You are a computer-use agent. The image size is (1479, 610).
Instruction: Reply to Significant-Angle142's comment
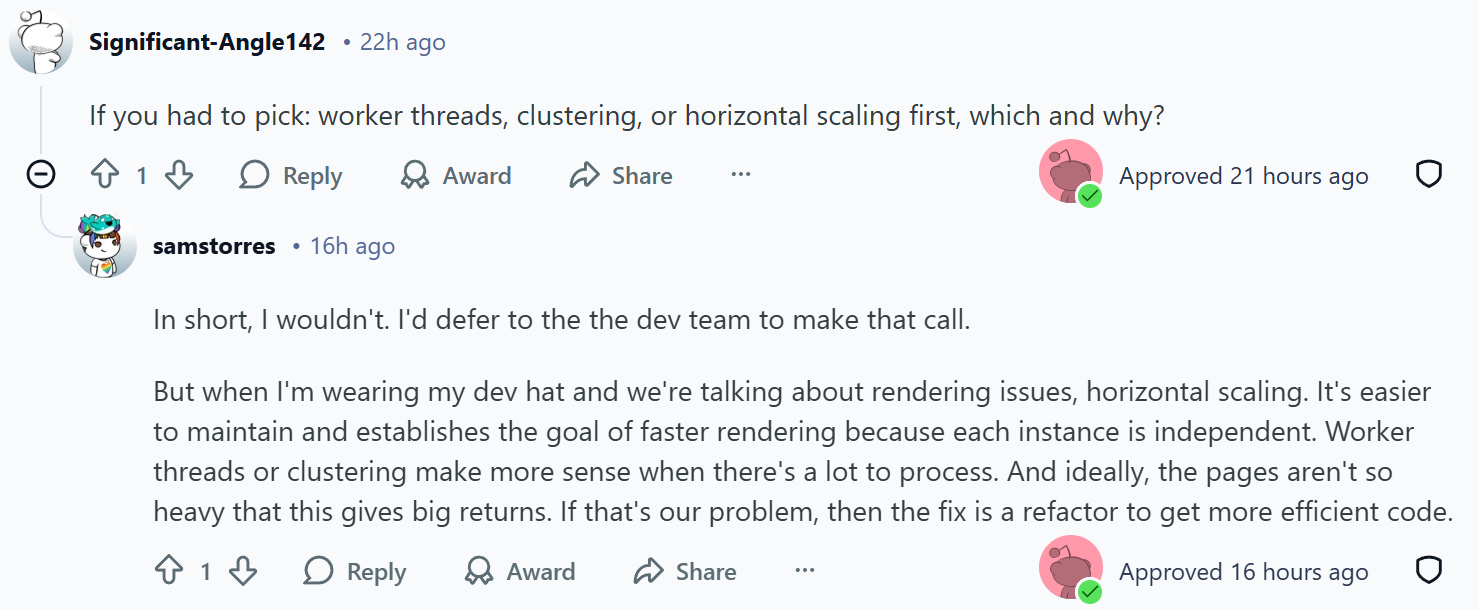[291, 176]
